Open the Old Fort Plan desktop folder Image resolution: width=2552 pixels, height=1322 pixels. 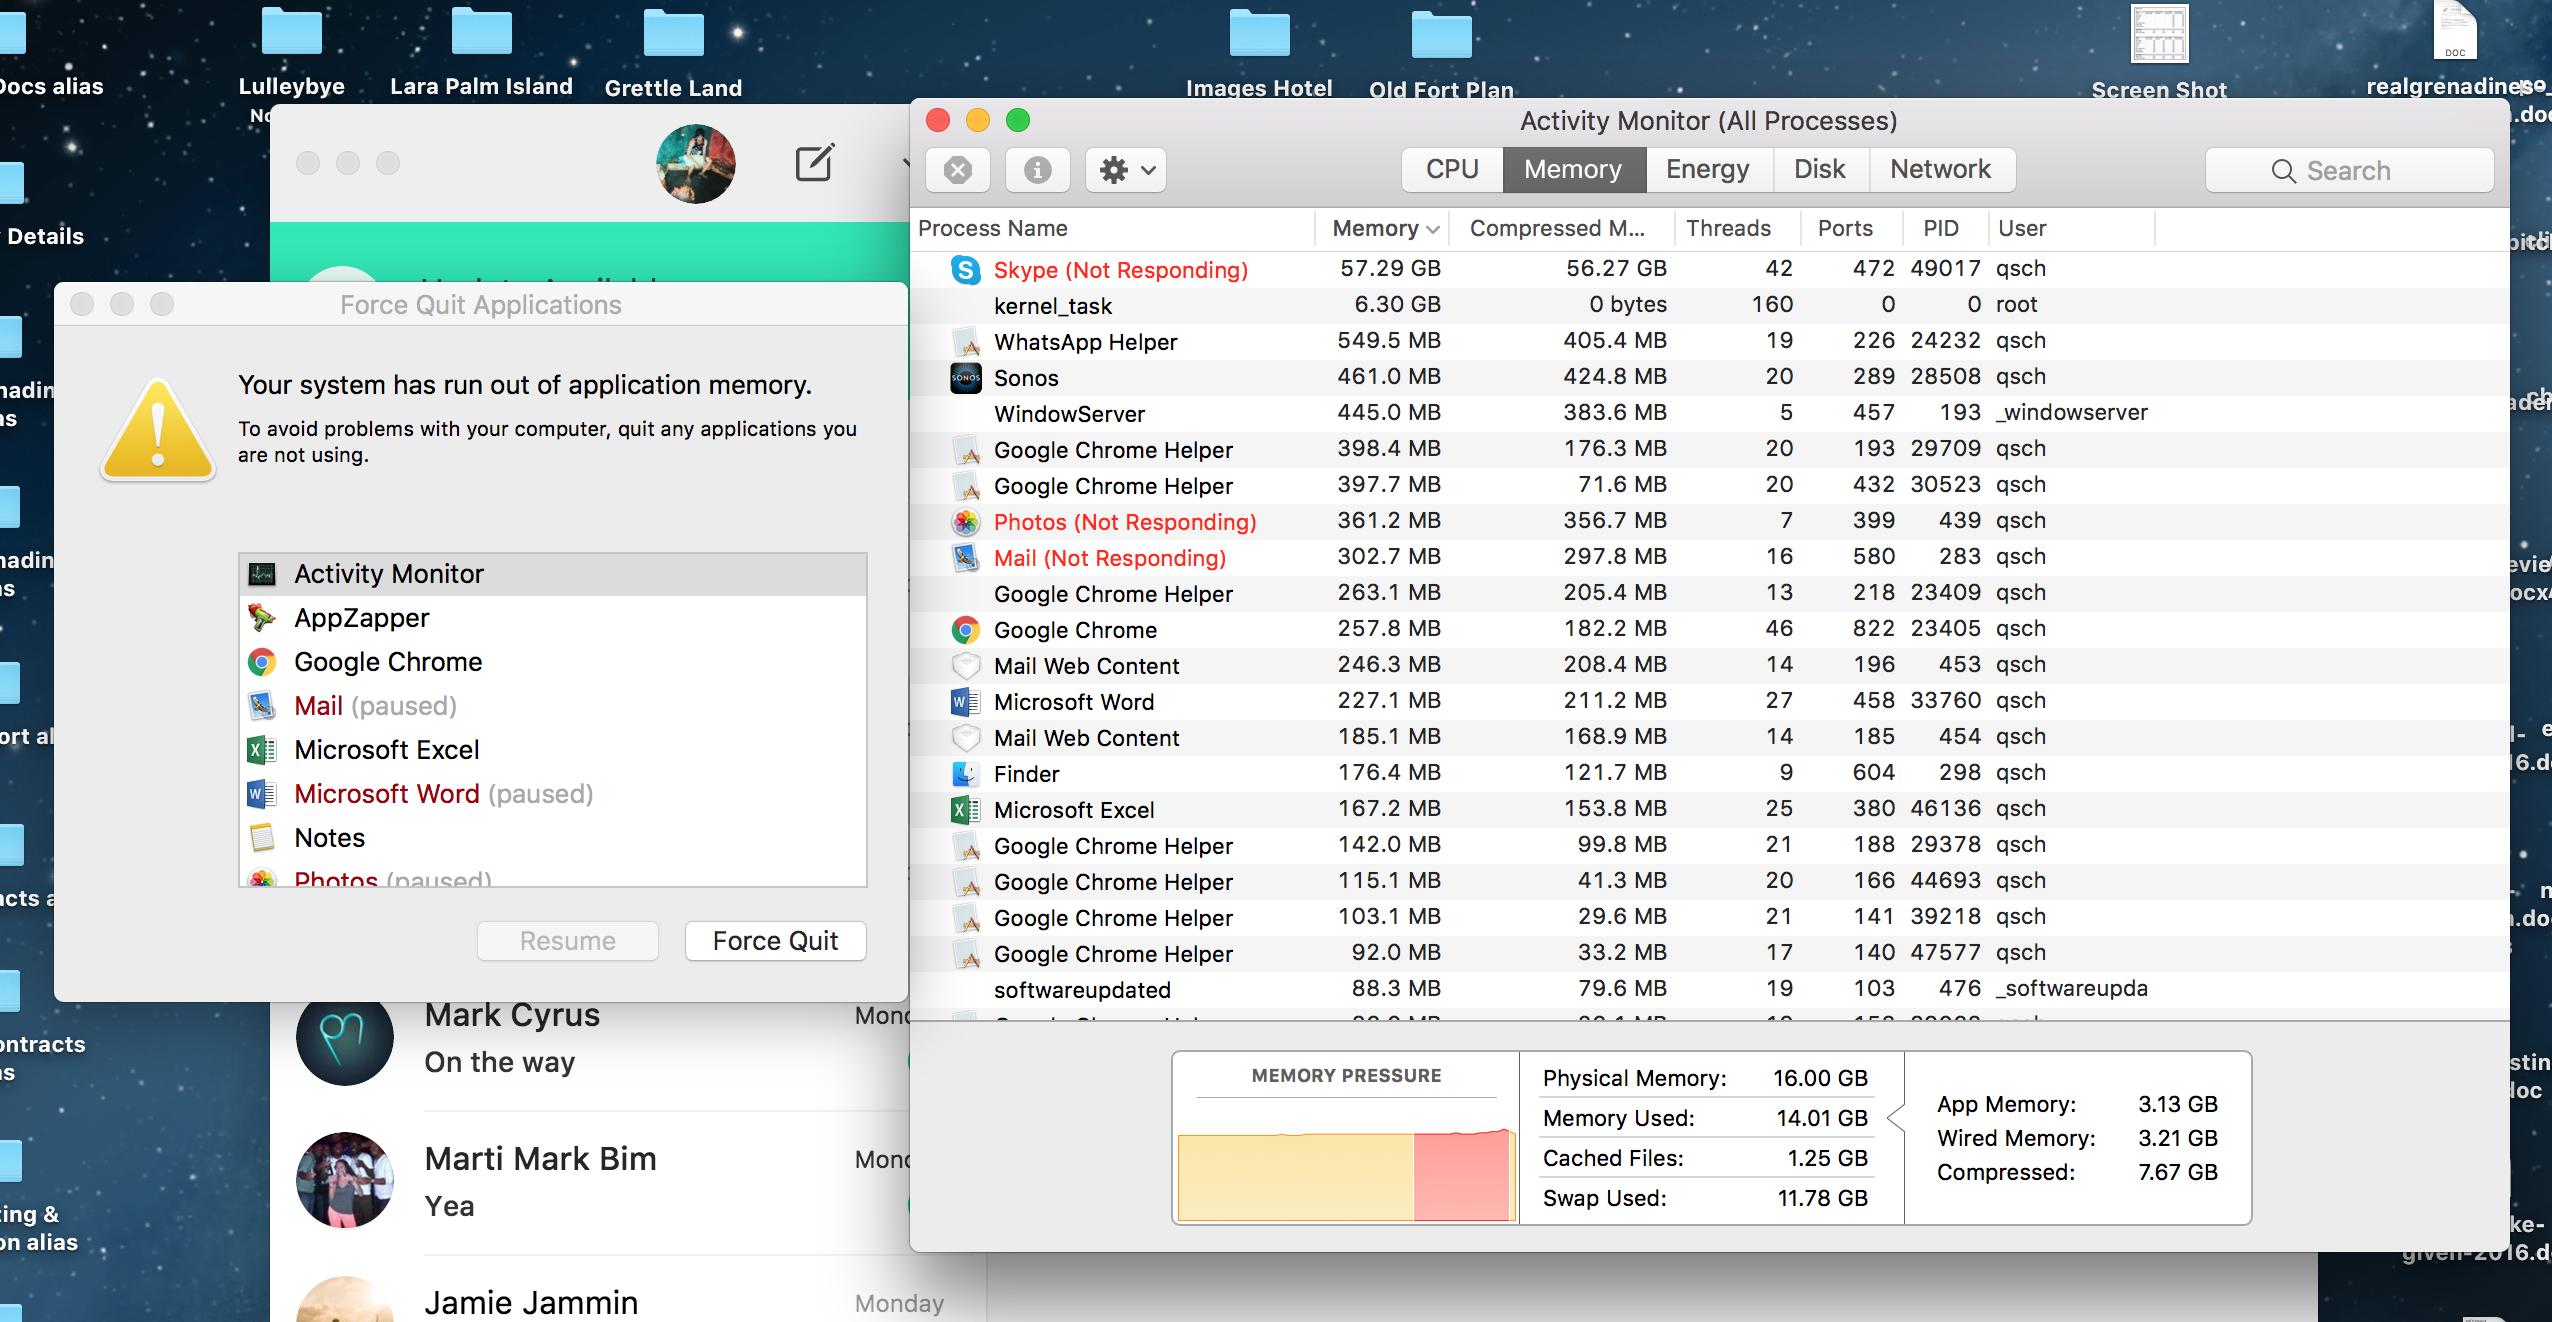click(x=1441, y=34)
